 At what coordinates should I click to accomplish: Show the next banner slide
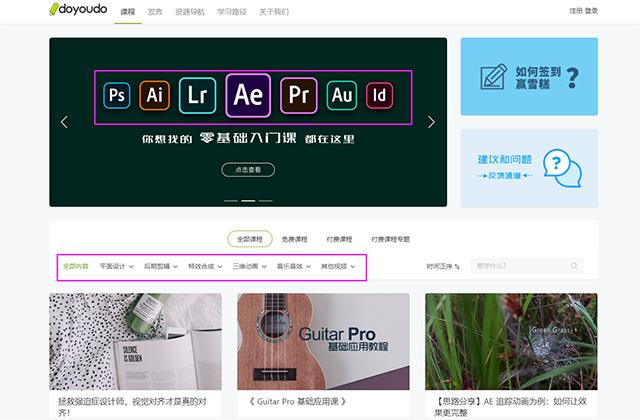[x=431, y=122]
